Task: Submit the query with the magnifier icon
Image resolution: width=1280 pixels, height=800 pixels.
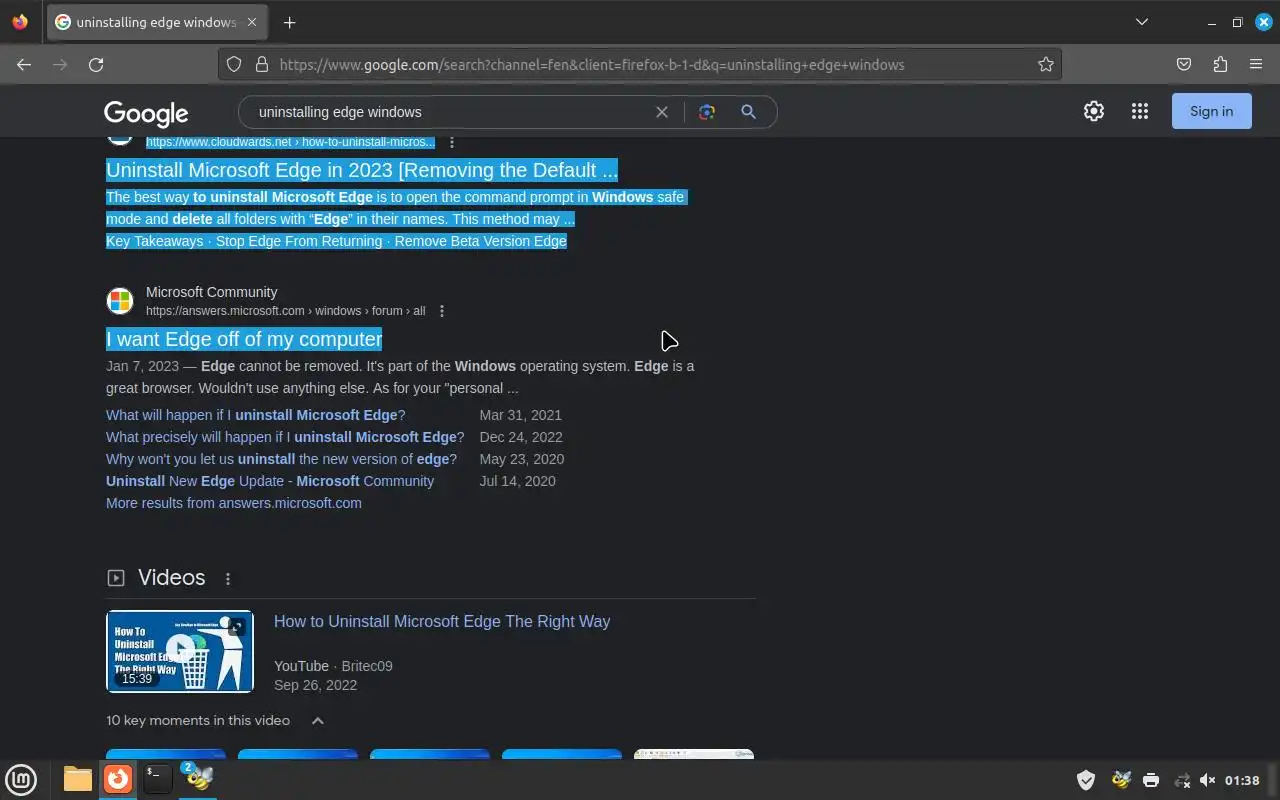Action: (748, 112)
